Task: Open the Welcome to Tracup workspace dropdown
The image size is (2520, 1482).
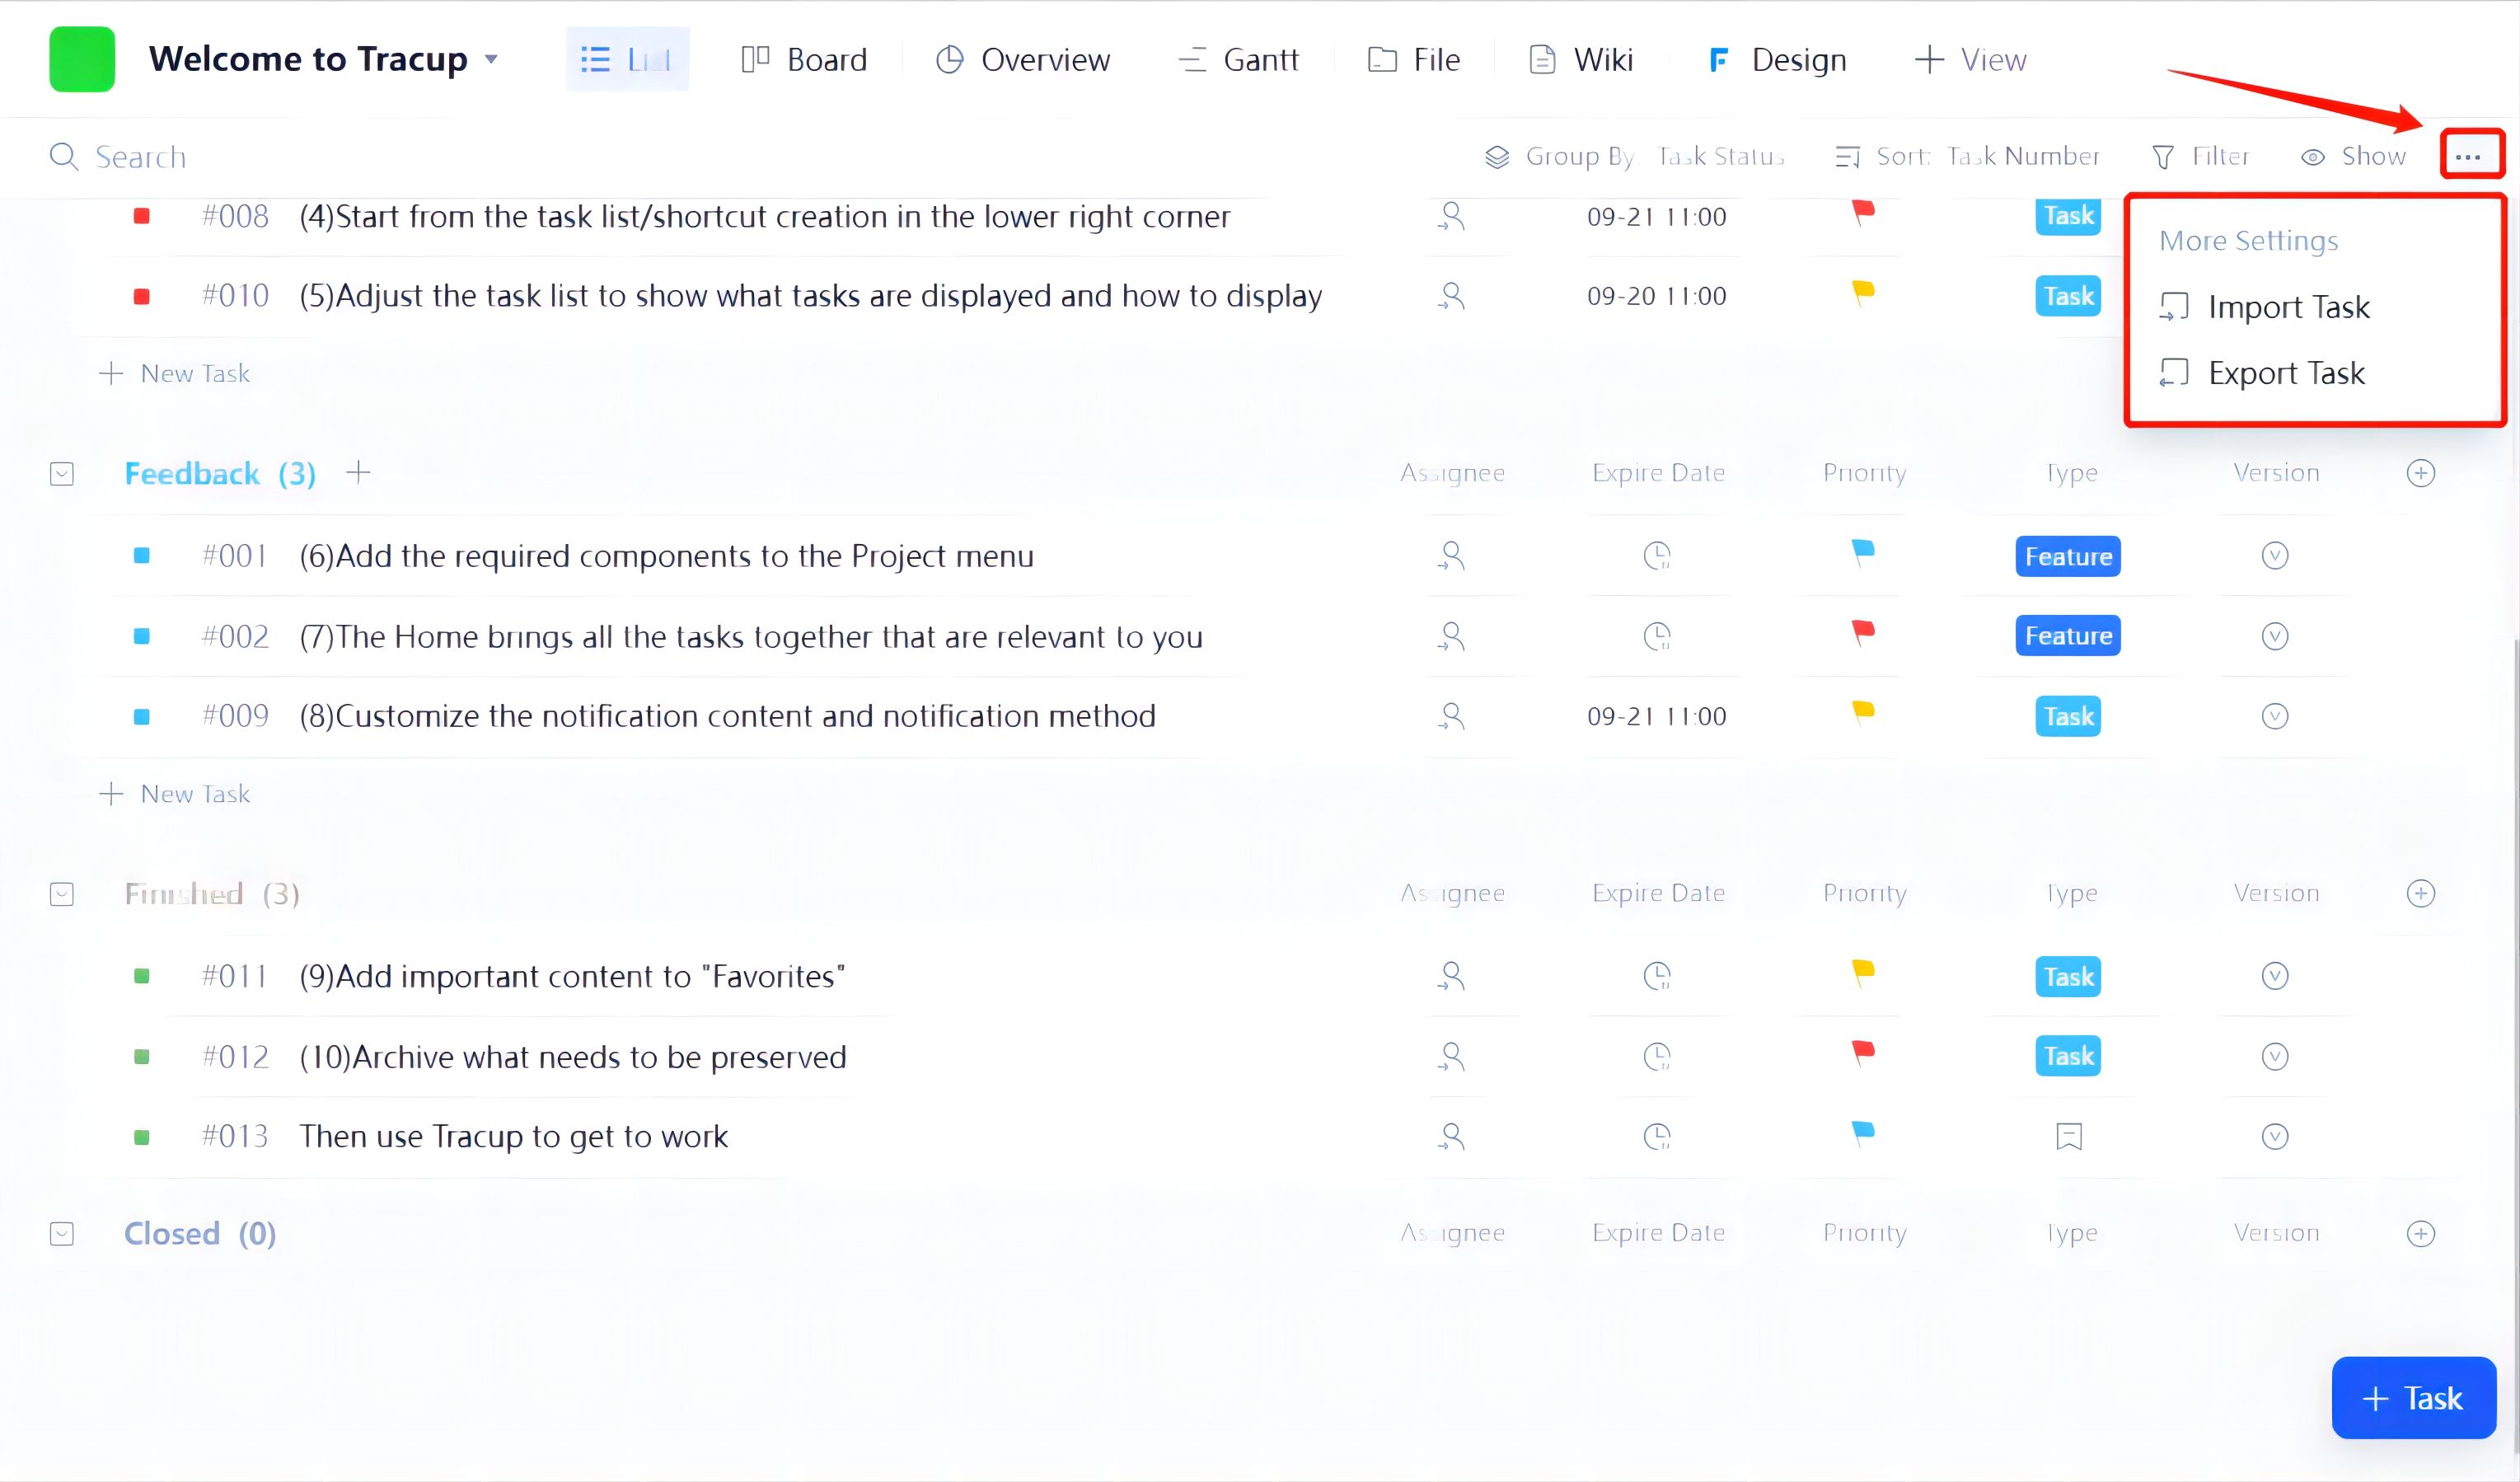Action: pos(492,59)
